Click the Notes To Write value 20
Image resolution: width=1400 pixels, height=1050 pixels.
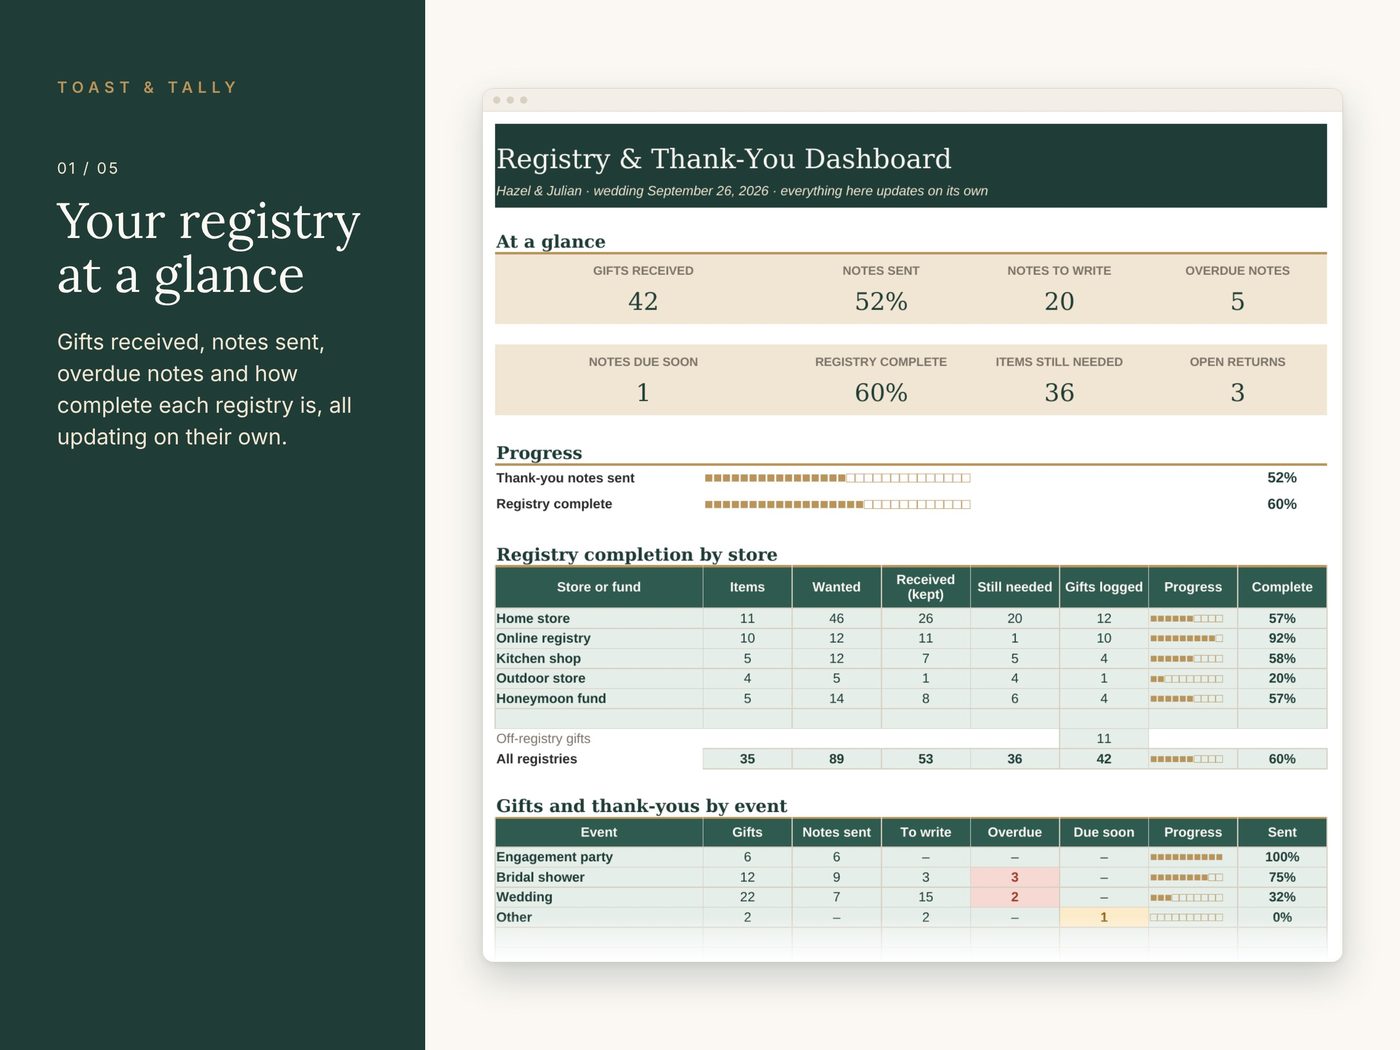[x=1059, y=302]
